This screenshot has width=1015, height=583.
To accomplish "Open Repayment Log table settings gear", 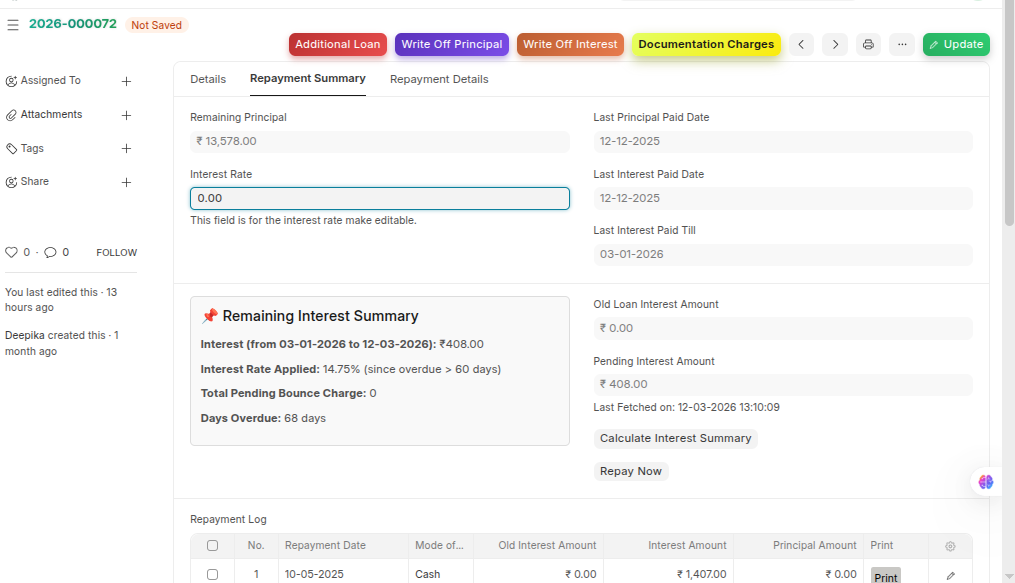I will 950,546.
